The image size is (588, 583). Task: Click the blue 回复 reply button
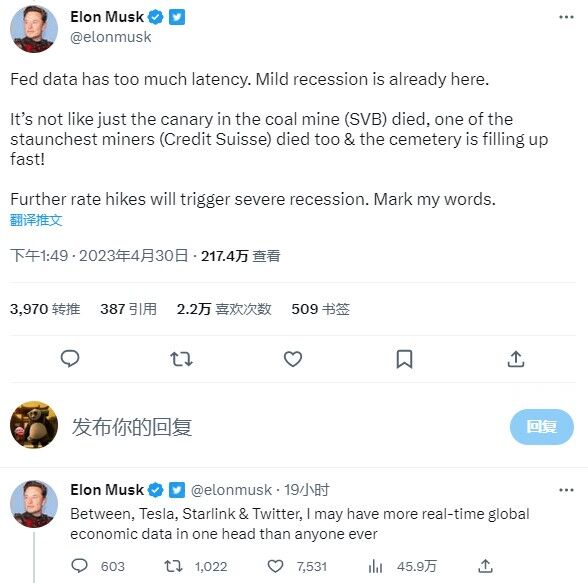(542, 427)
